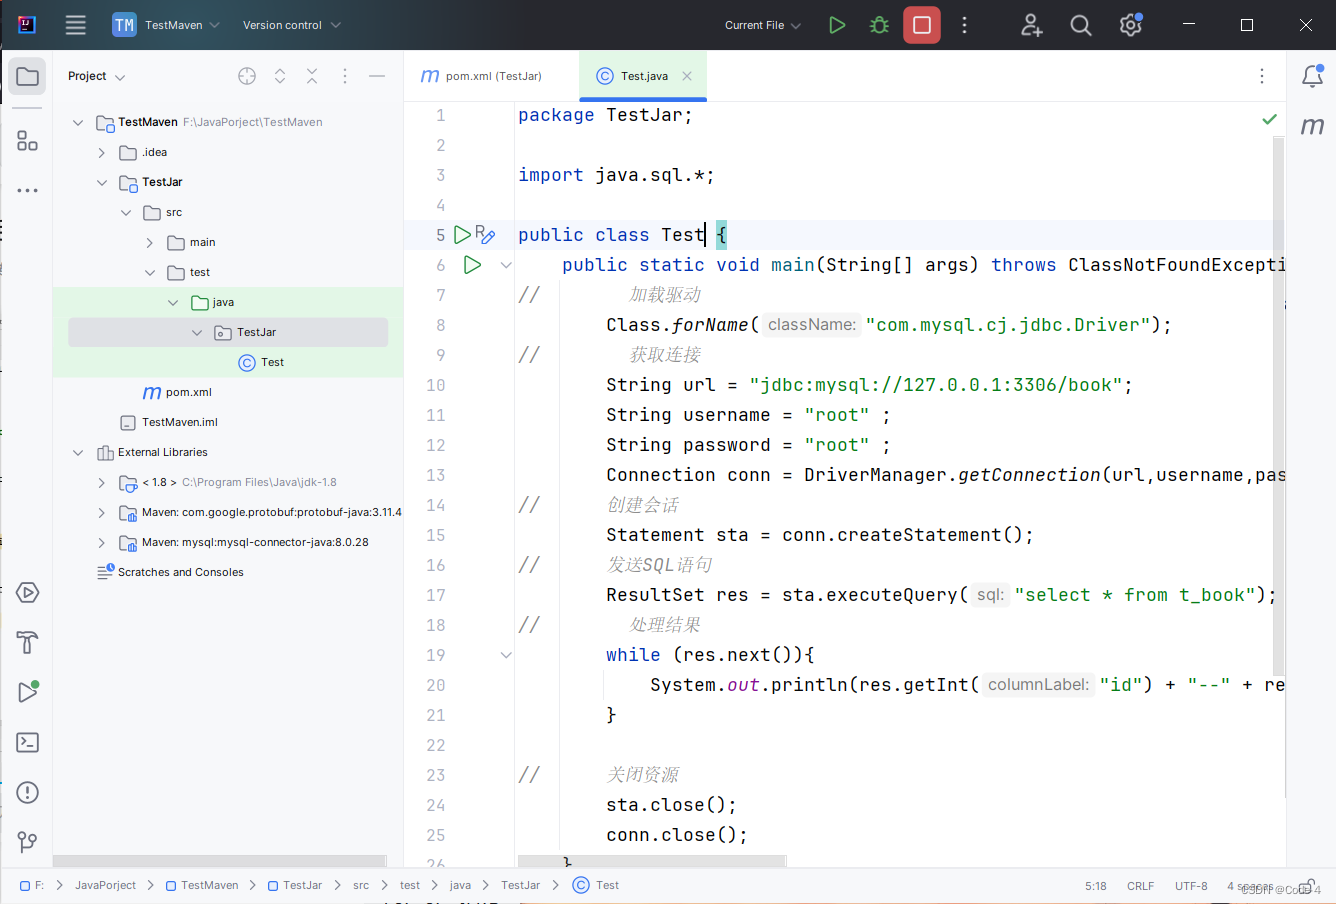Fold the main method block
Viewport: 1336px width, 904px height.
506,265
